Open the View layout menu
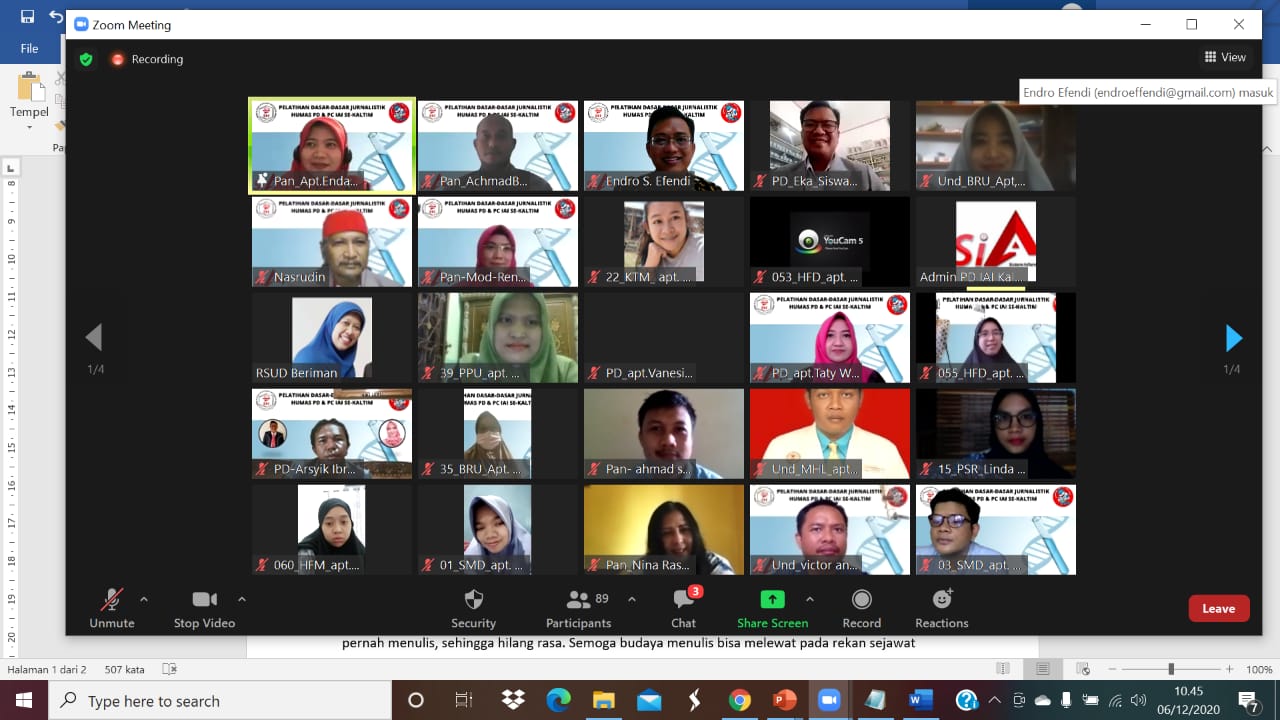Screen dimensions: 1280x720 [x=1225, y=58]
